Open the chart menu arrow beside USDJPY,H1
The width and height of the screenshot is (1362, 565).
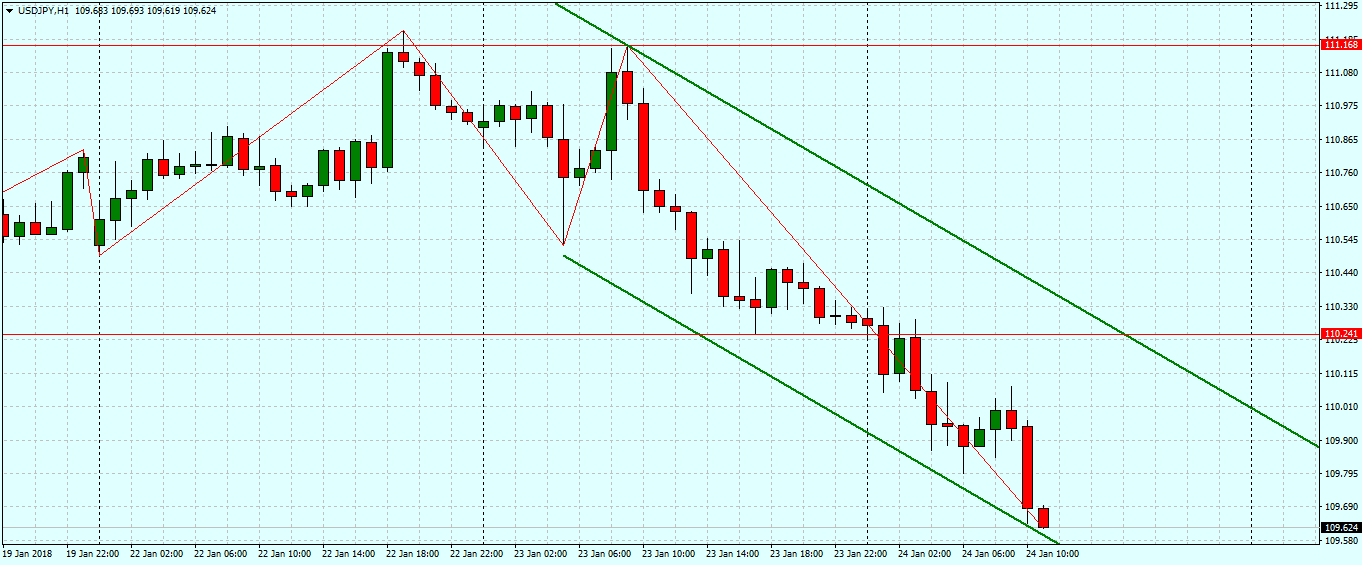pyautogui.click(x=9, y=11)
